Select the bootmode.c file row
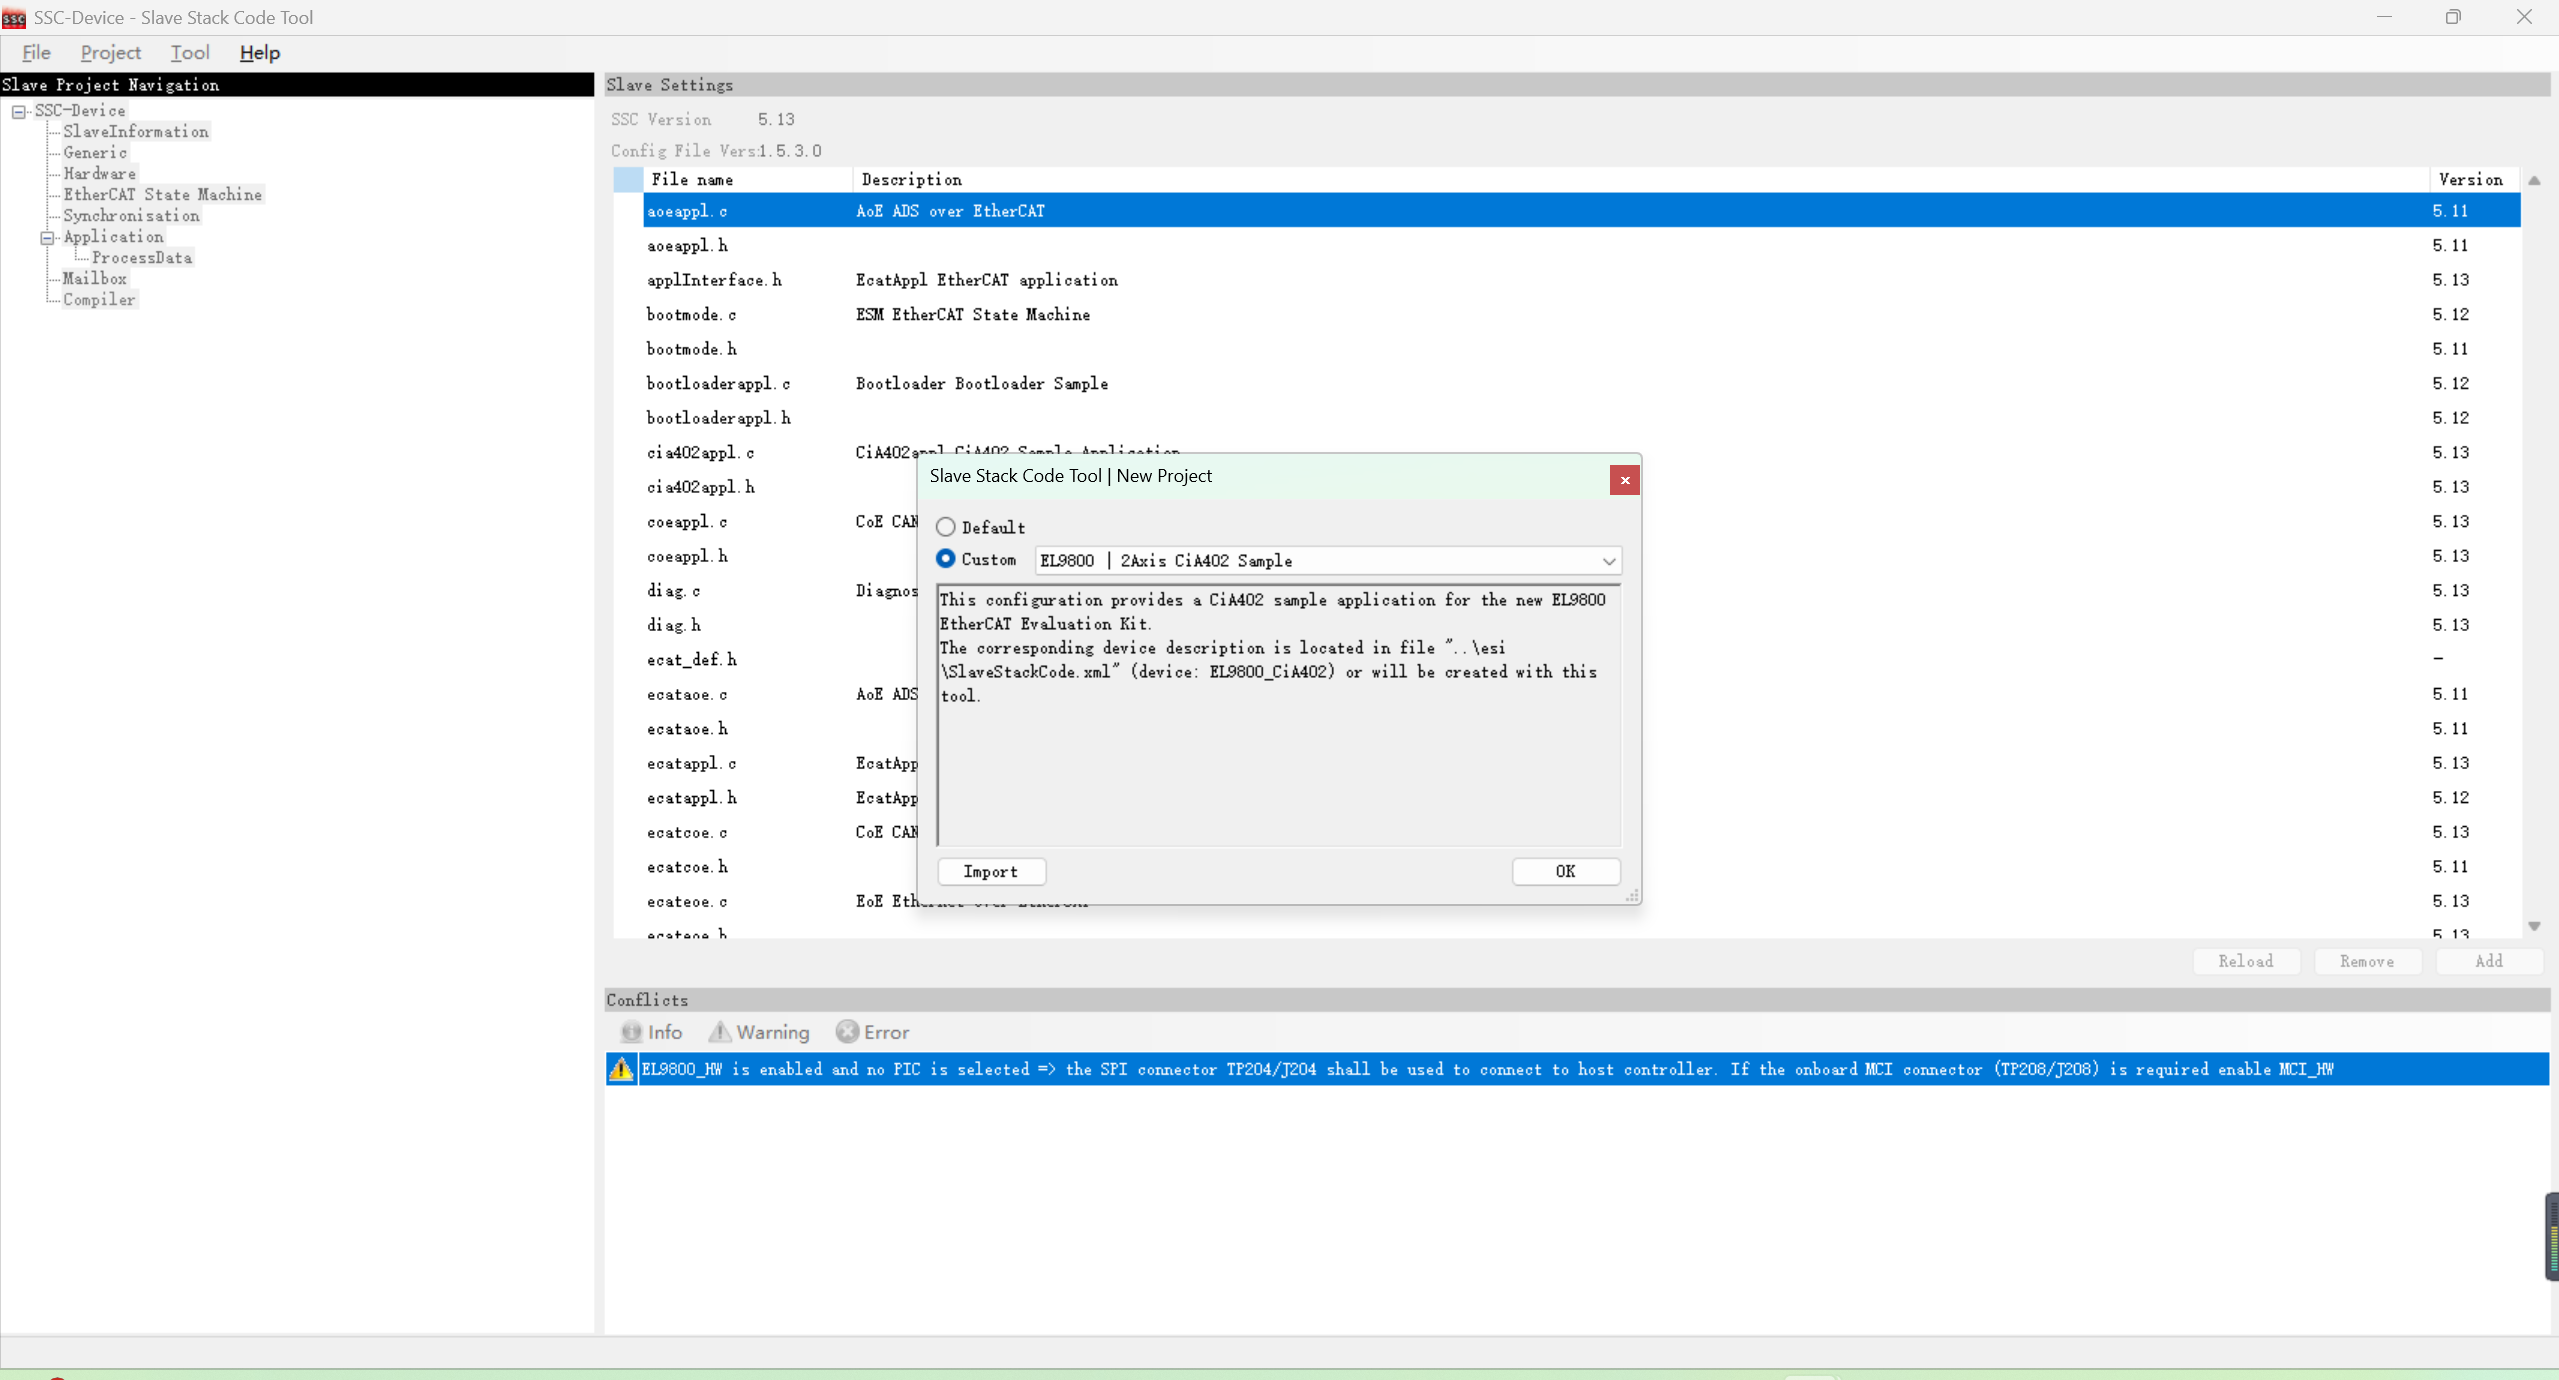 point(691,314)
